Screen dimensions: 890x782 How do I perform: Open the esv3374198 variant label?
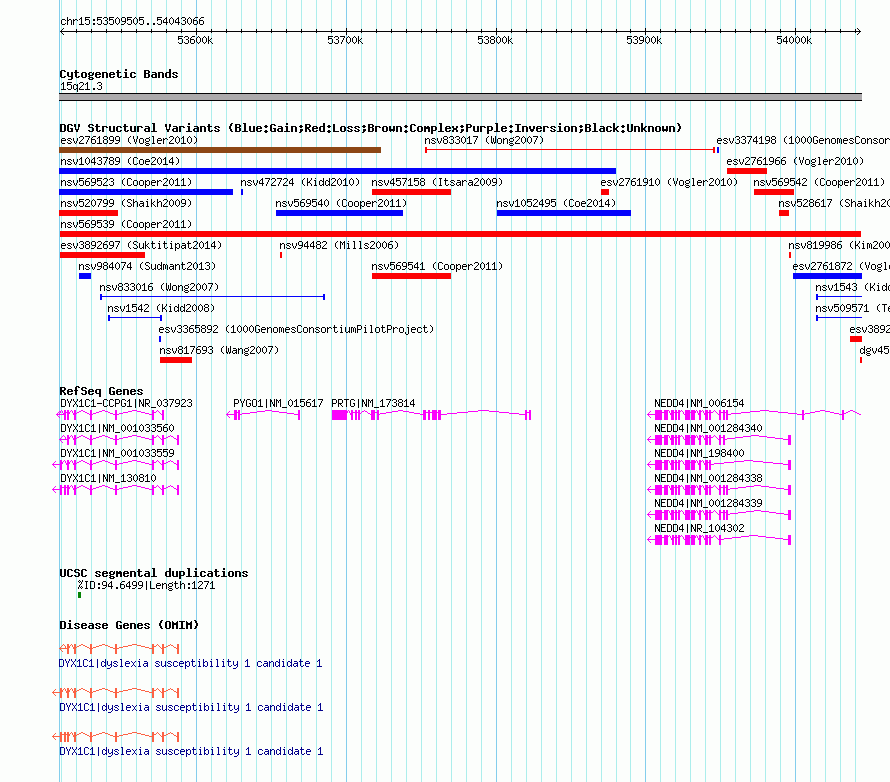coord(803,140)
